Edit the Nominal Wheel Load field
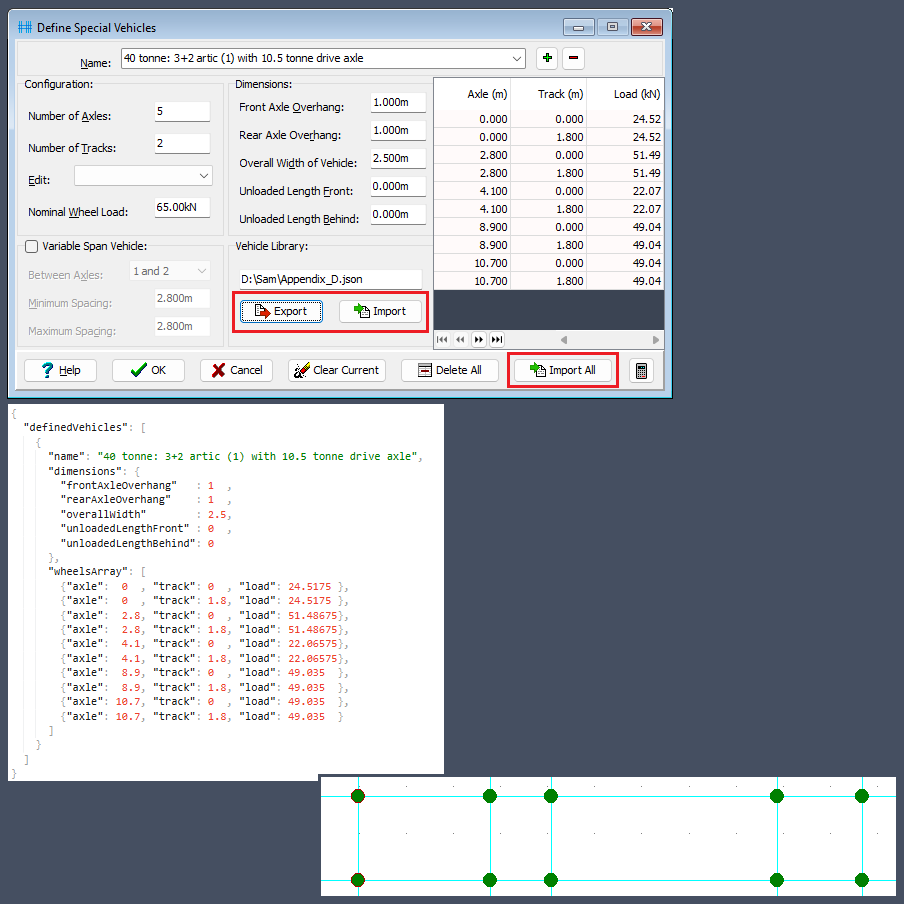 tap(182, 208)
